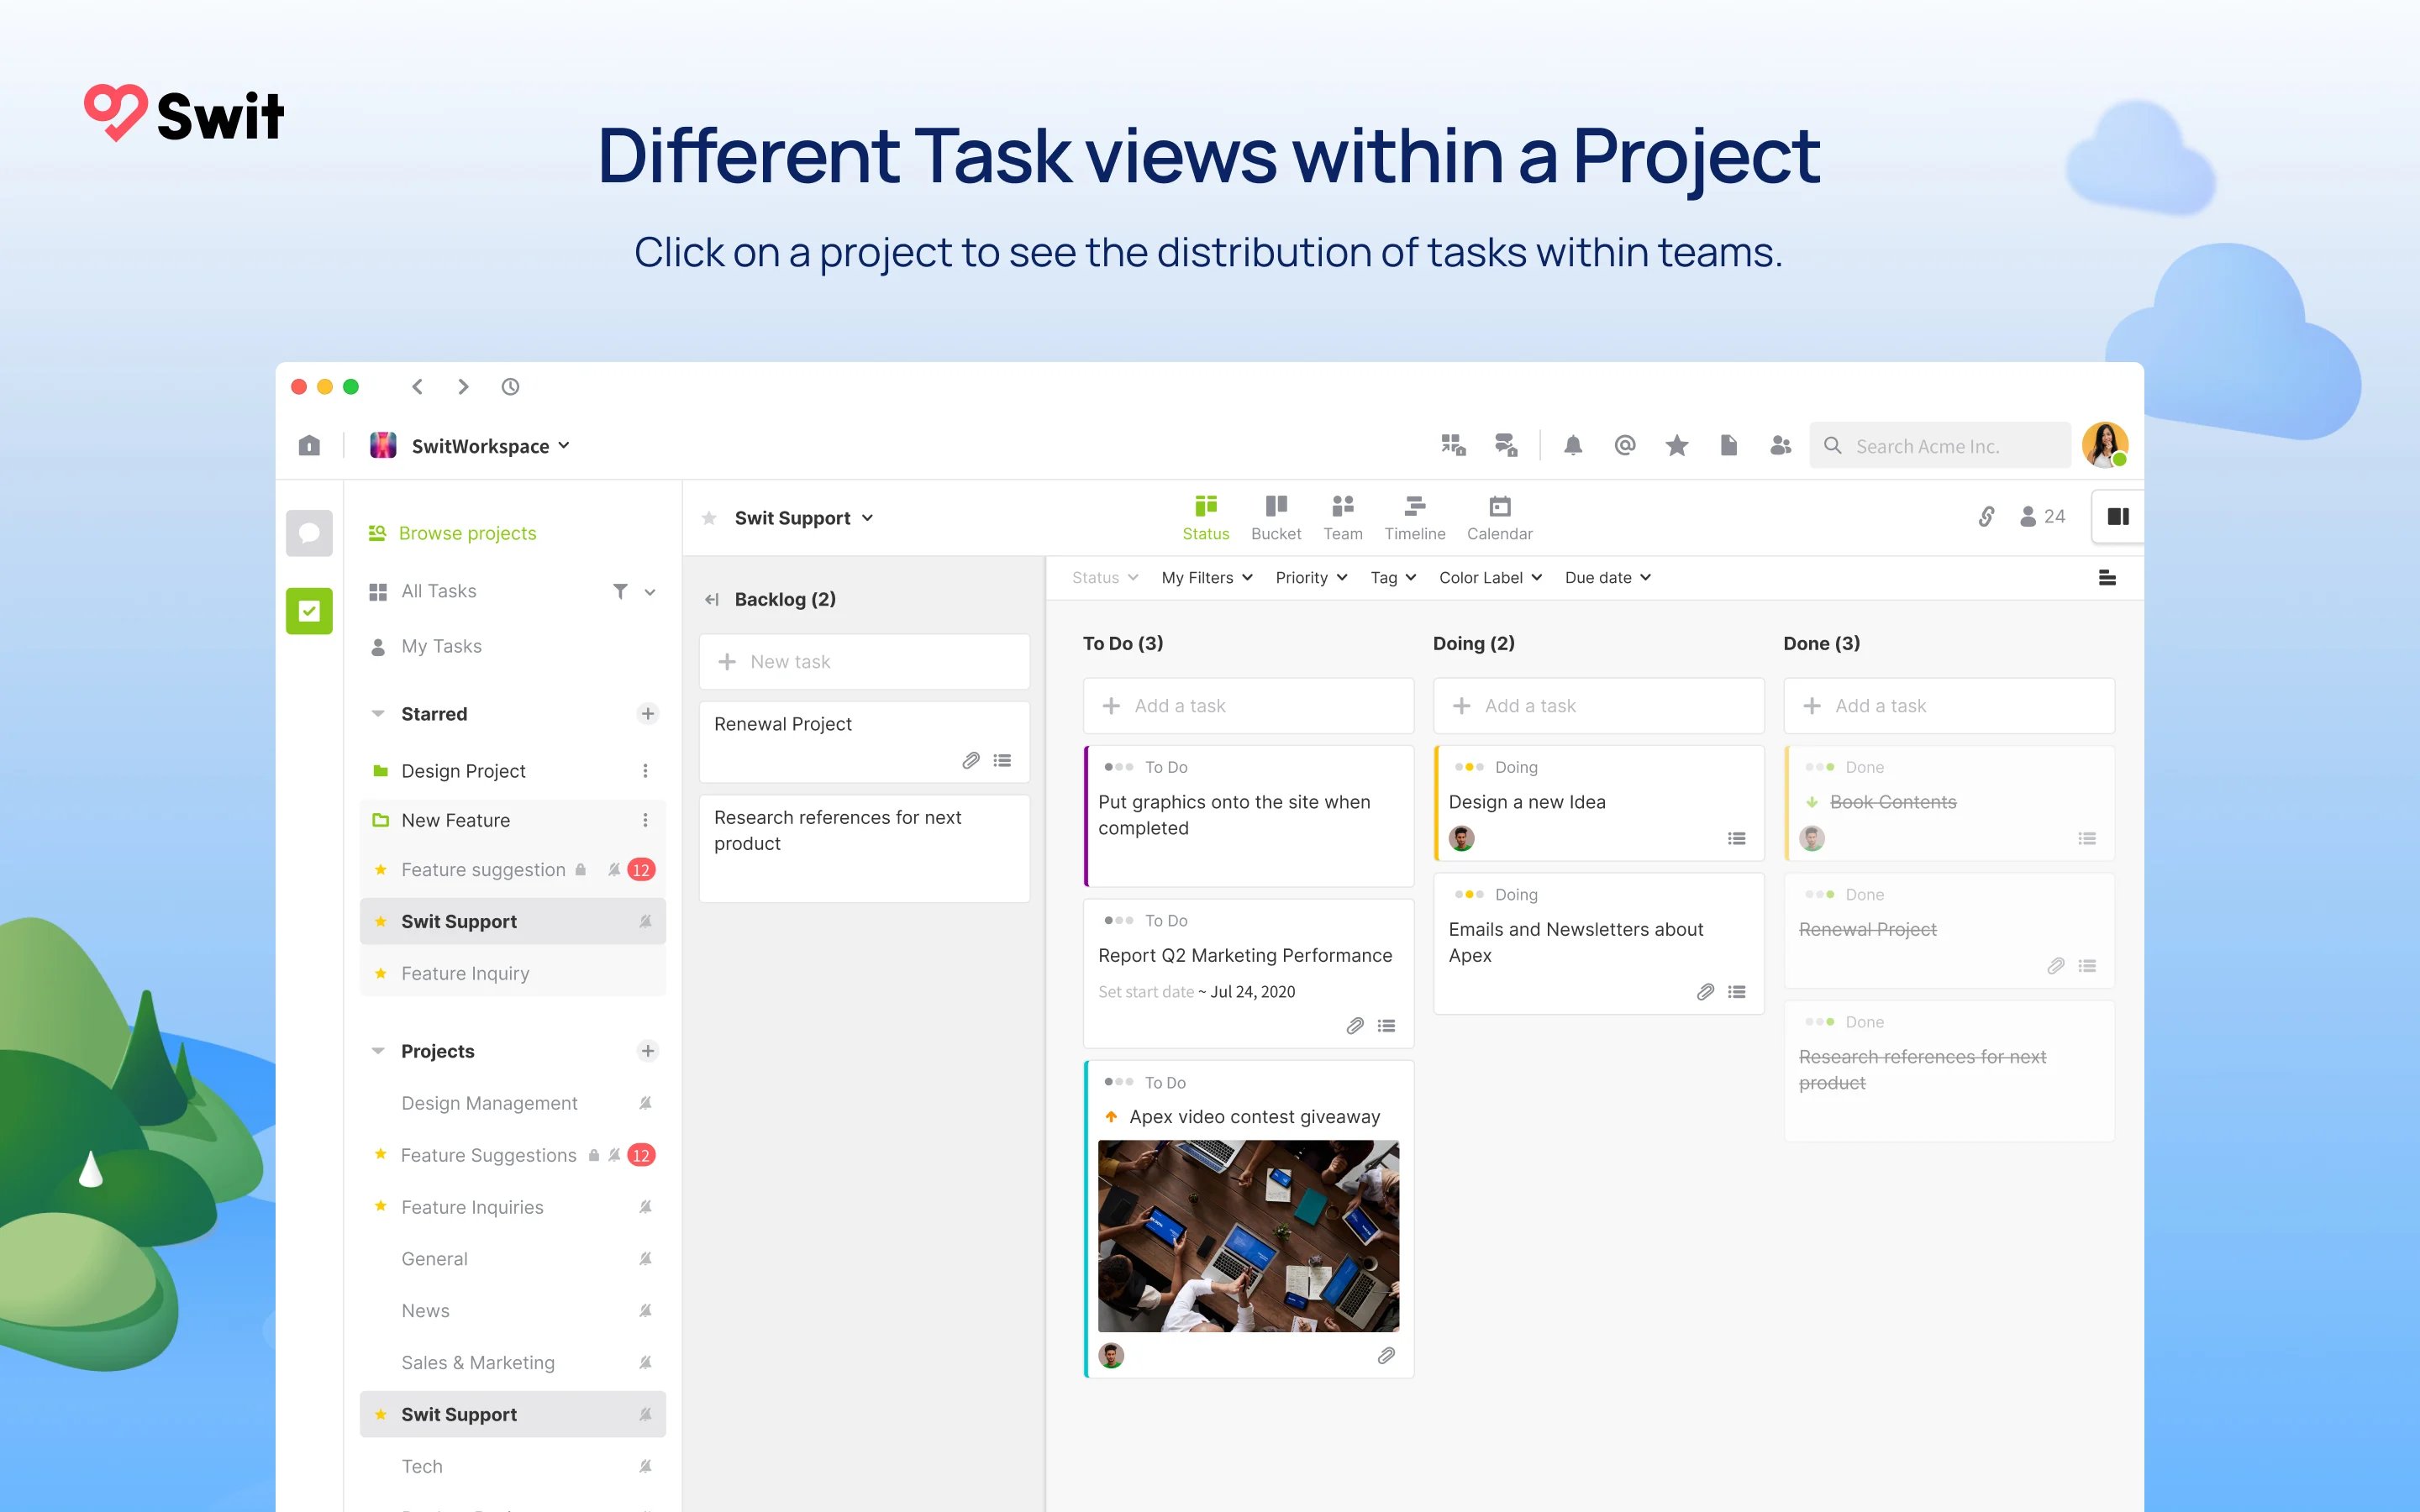The height and width of the screenshot is (1512, 2420).
Task: Open the SwitWorkspace dropdown
Action: (566, 445)
